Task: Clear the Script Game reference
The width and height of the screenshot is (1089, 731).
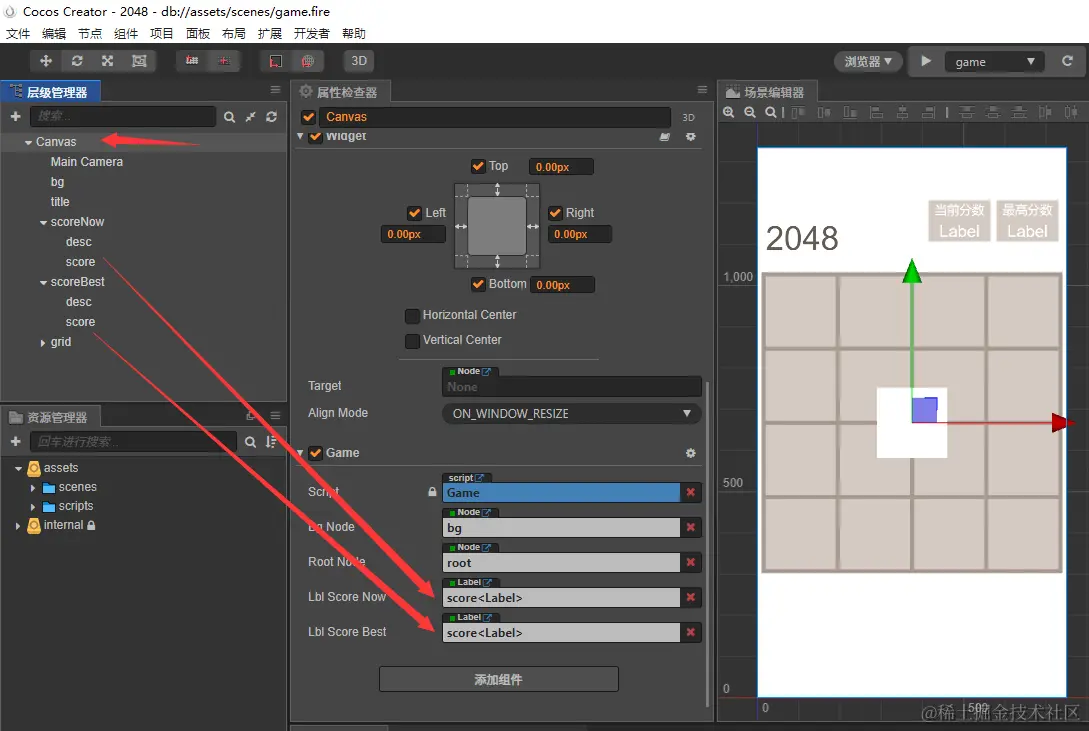Action: click(690, 492)
